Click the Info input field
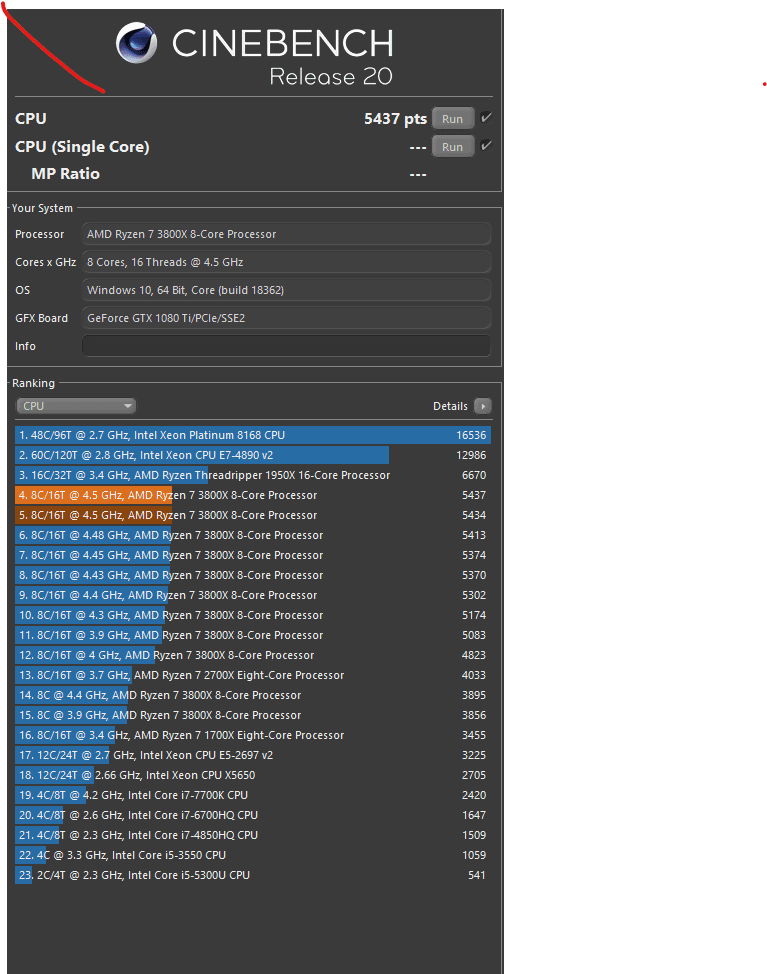 coord(286,346)
